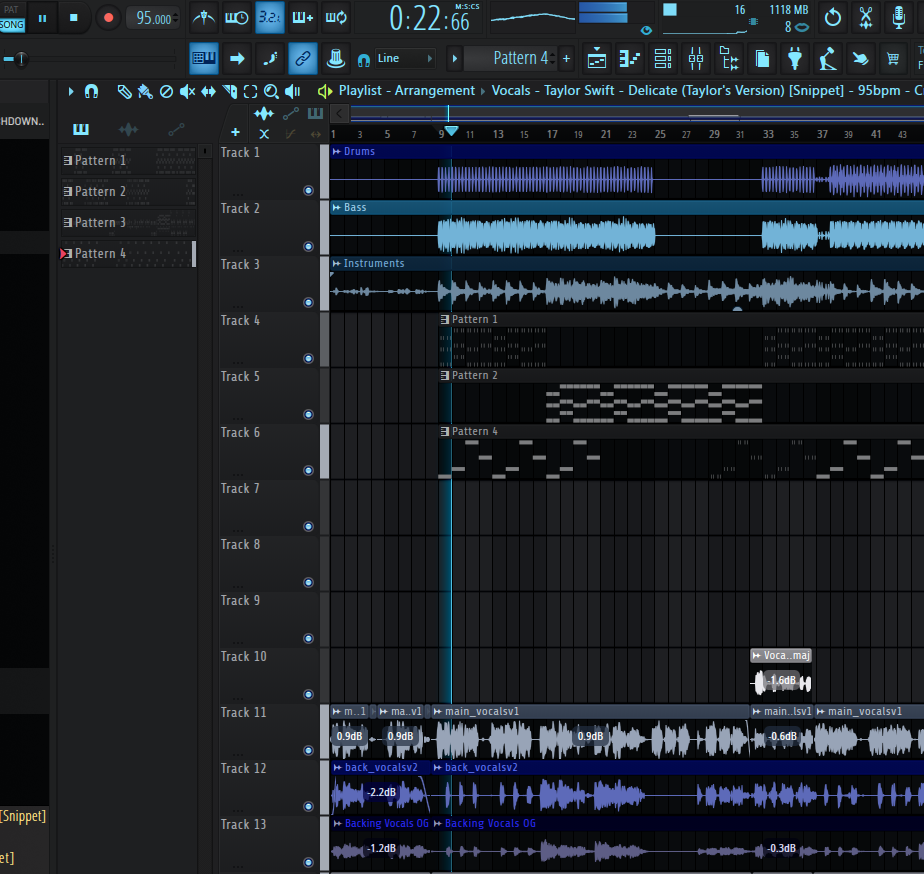Click Arrangement in the playlist breadcrumb

click(x=434, y=91)
